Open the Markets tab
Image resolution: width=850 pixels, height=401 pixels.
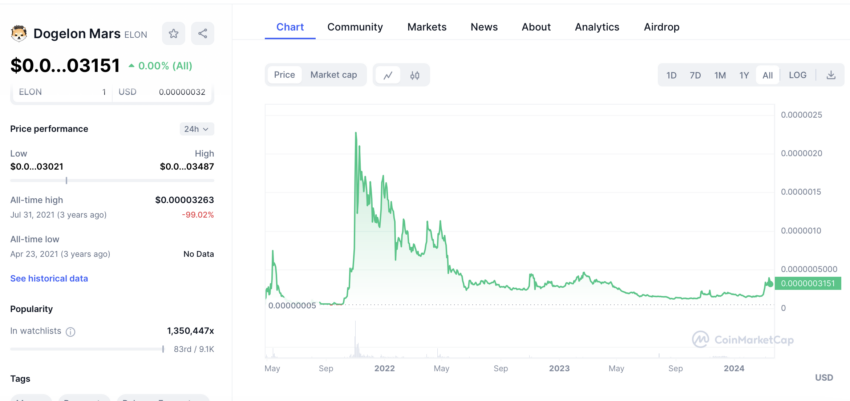tap(427, 27)
